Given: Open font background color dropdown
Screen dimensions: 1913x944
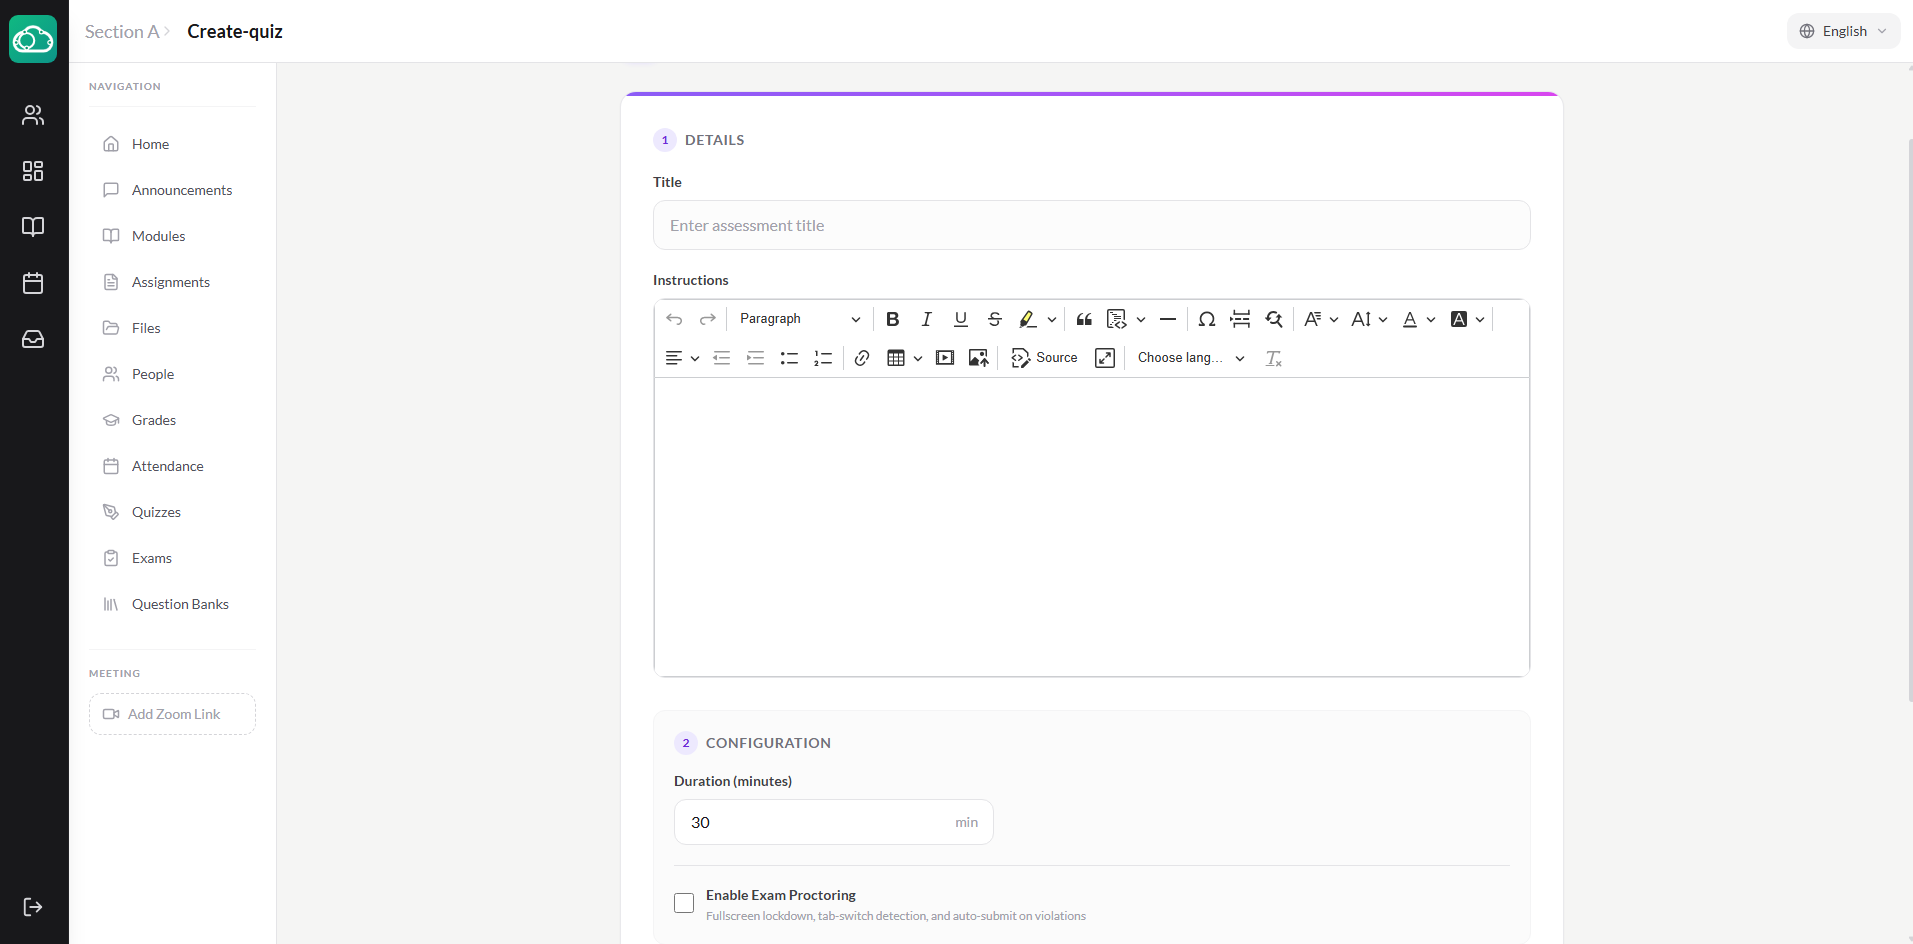Looking at the screenshot, I should [1467, 319].
